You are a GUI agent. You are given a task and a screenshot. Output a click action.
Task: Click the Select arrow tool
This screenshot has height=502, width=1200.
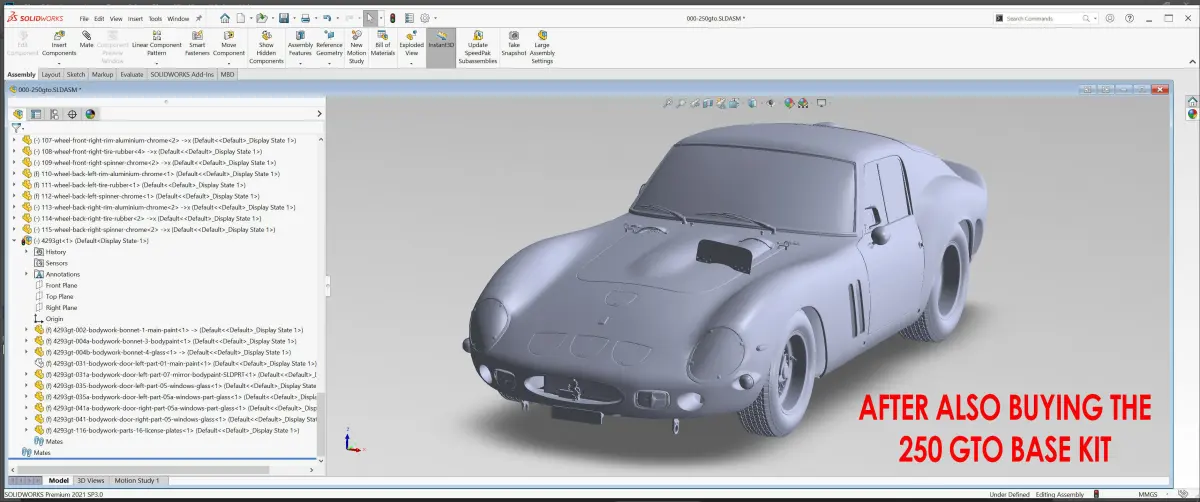point(371,18)
